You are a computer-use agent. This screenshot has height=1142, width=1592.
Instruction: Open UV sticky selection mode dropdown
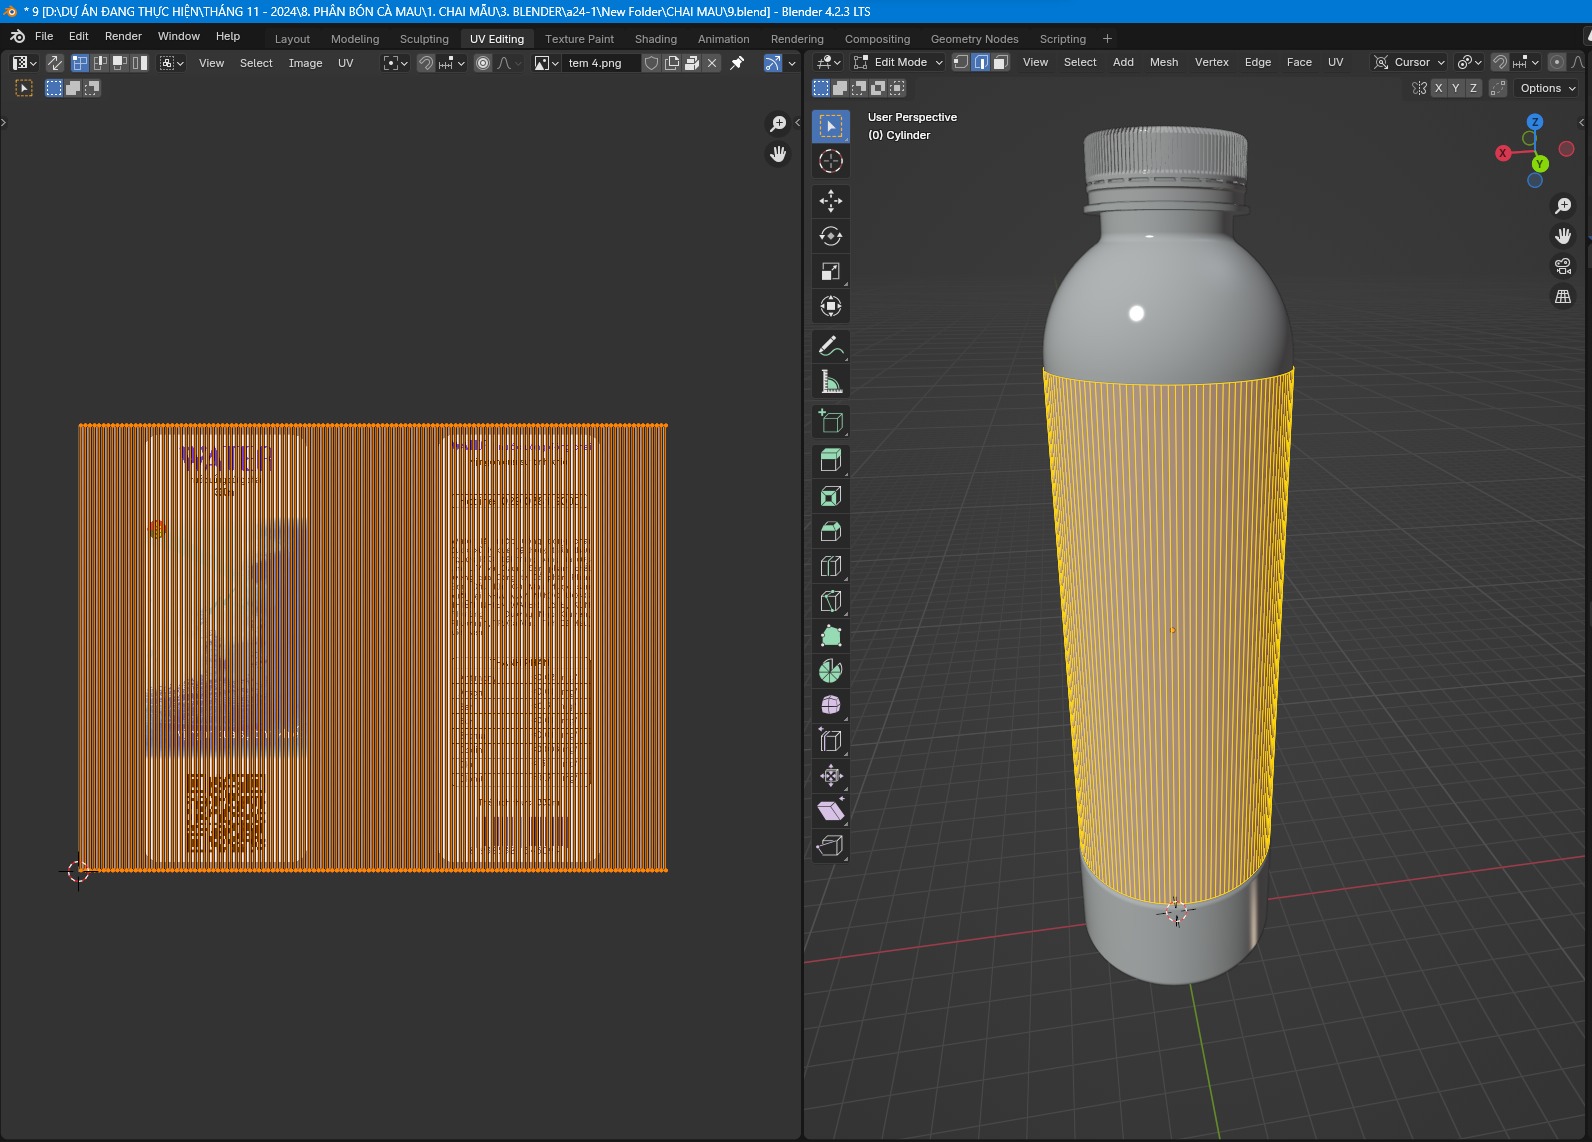click(x=172, y=63)
